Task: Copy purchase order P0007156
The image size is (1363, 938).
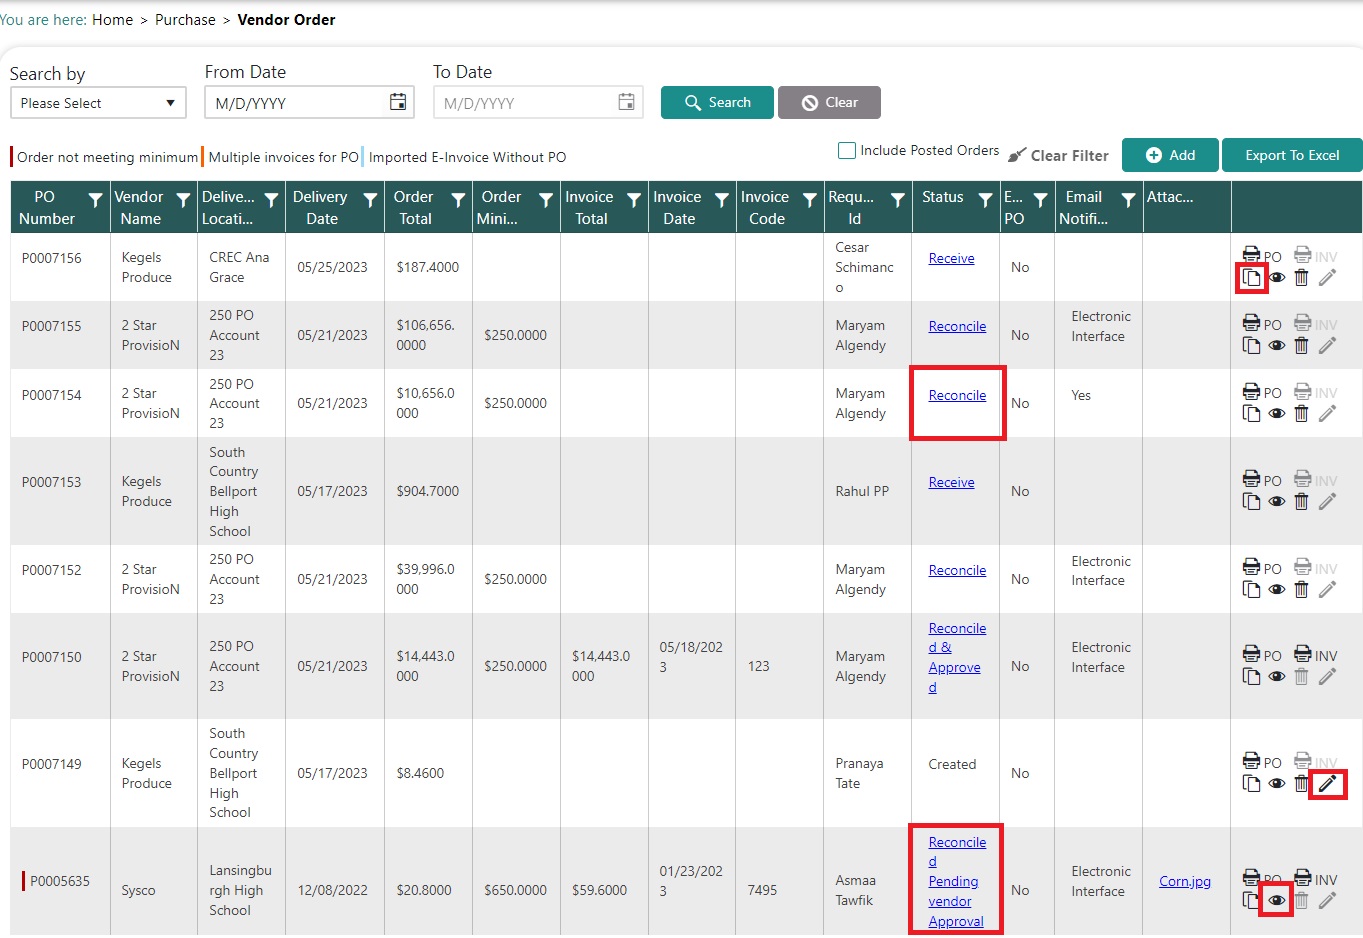Action: pyautogui.click(x=1251, y=278)
